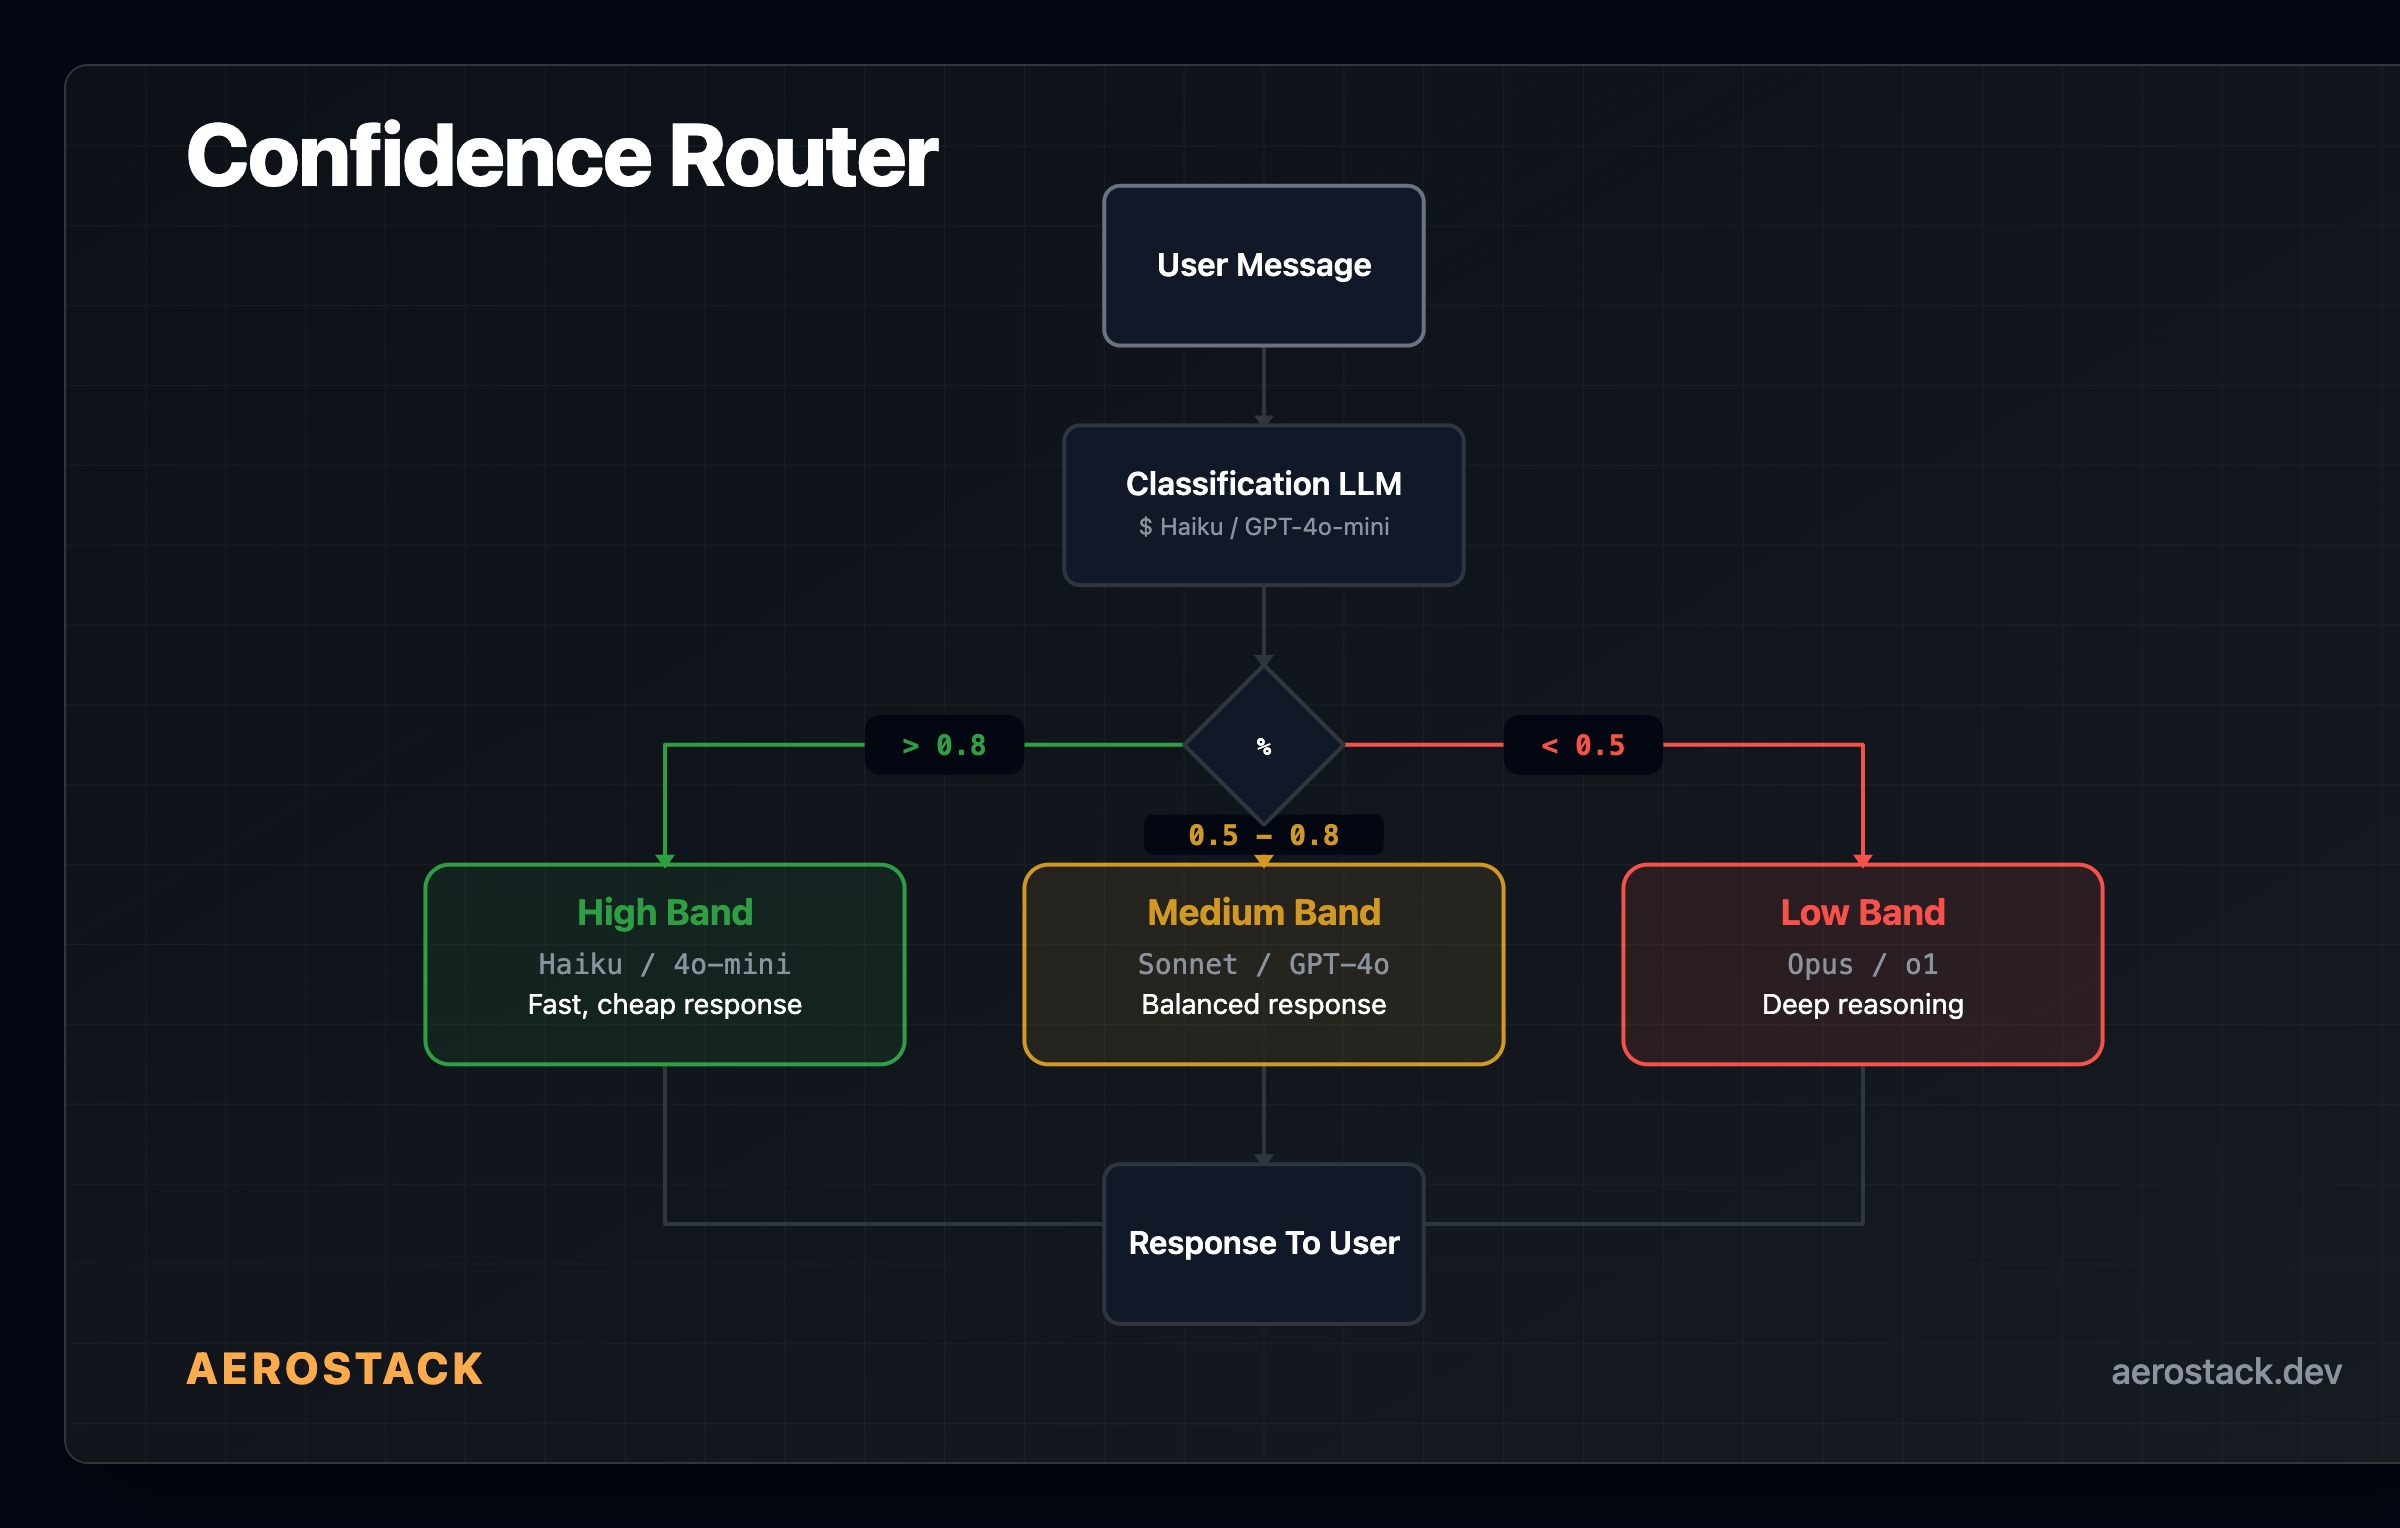This screenshot has height=1528, width=2400.
Task: Click the Response To User node
Action: (x=1262, y=1243)
